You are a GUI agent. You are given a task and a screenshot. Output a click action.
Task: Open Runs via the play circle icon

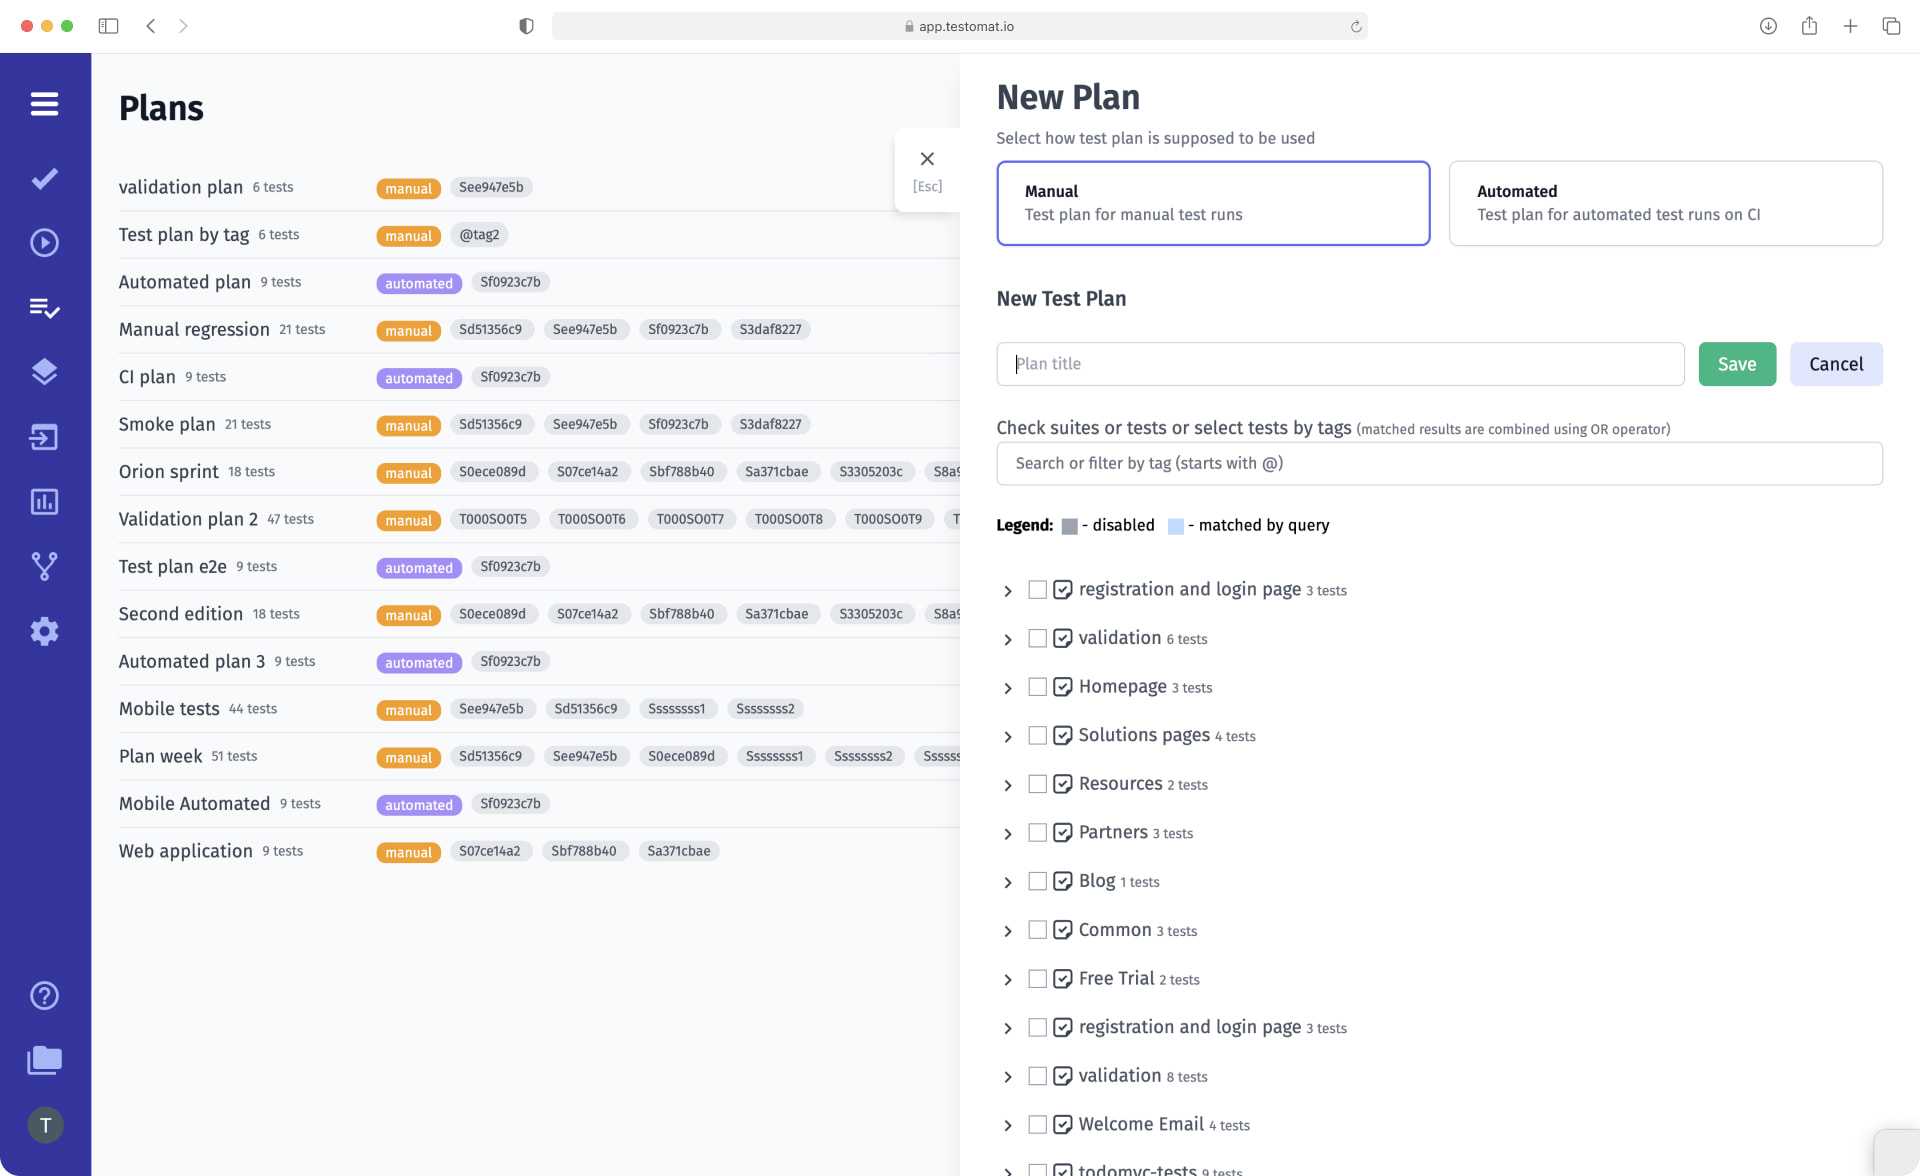(45, 242)
